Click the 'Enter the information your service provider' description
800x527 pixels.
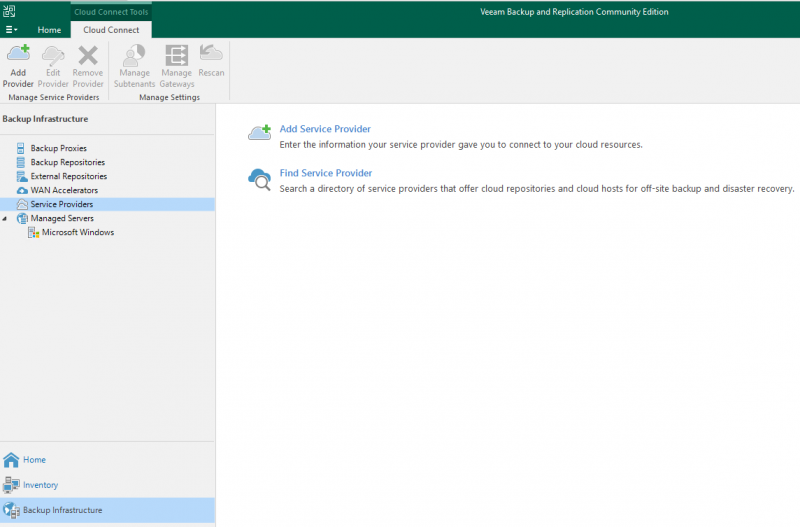click(x=461, y=144)
